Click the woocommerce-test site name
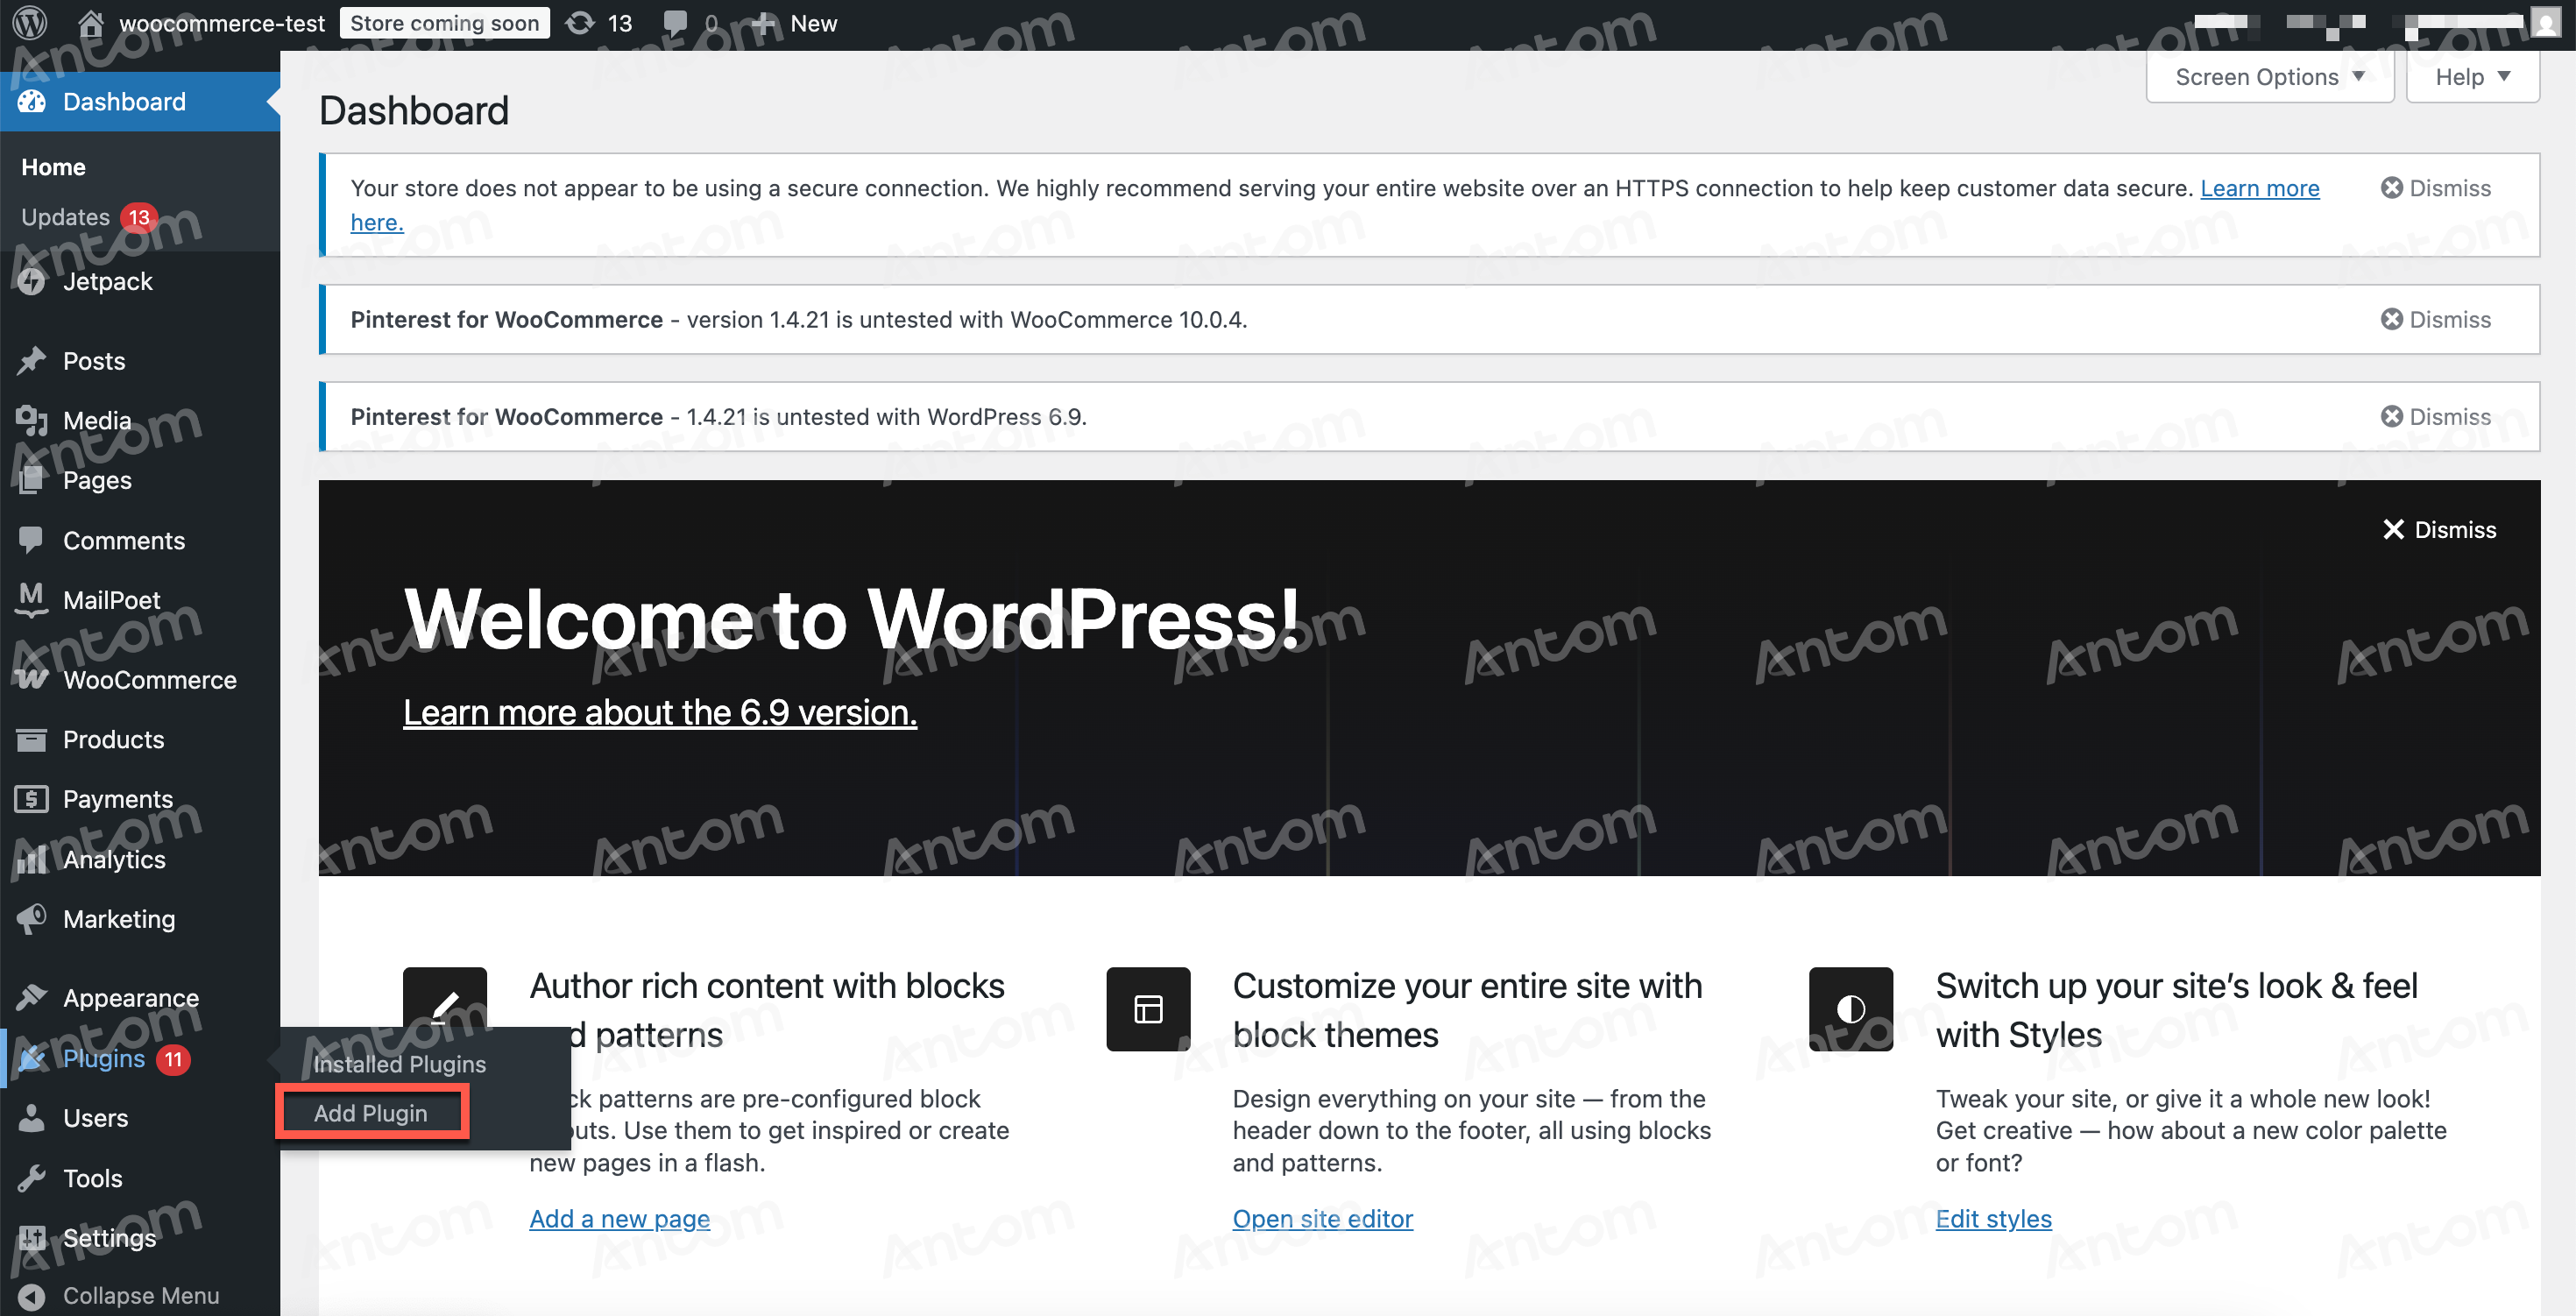The image size is (2576, 1316). pos(222,23)
